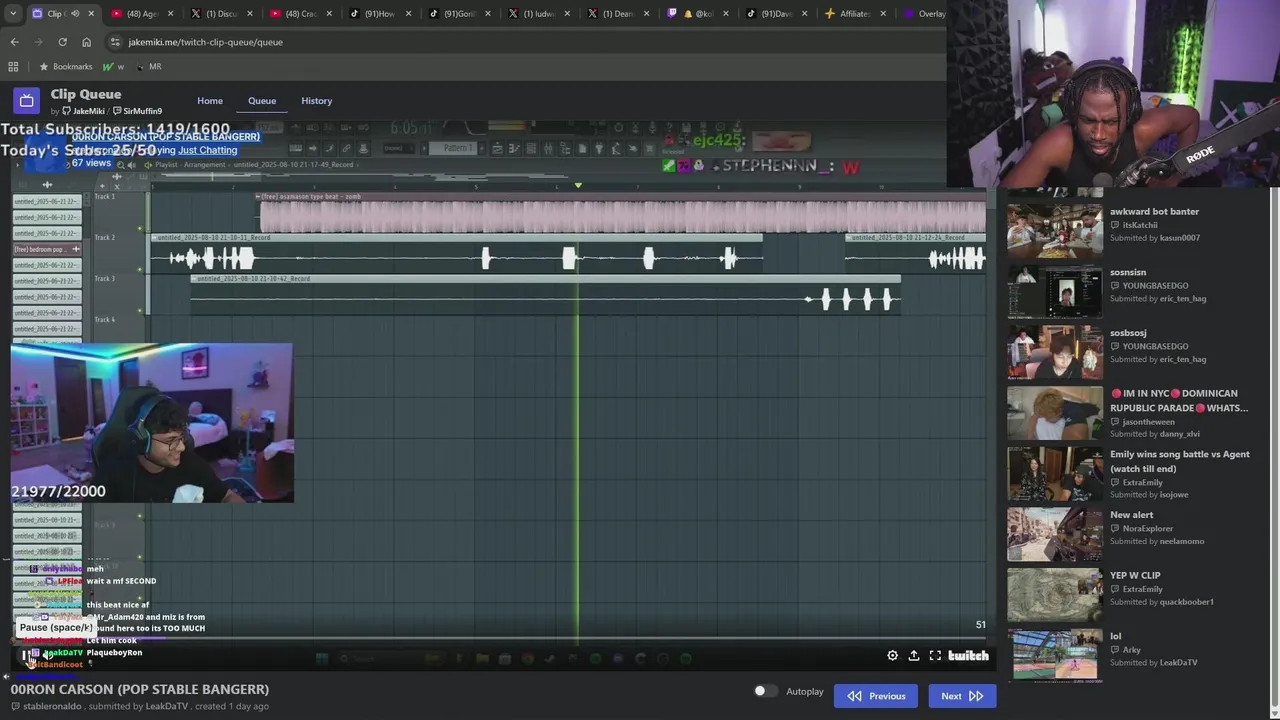Image resolution: width=1280 pixels, height=720 pixels.
Task: Go forward one page in browser
Action: (38, 42)
